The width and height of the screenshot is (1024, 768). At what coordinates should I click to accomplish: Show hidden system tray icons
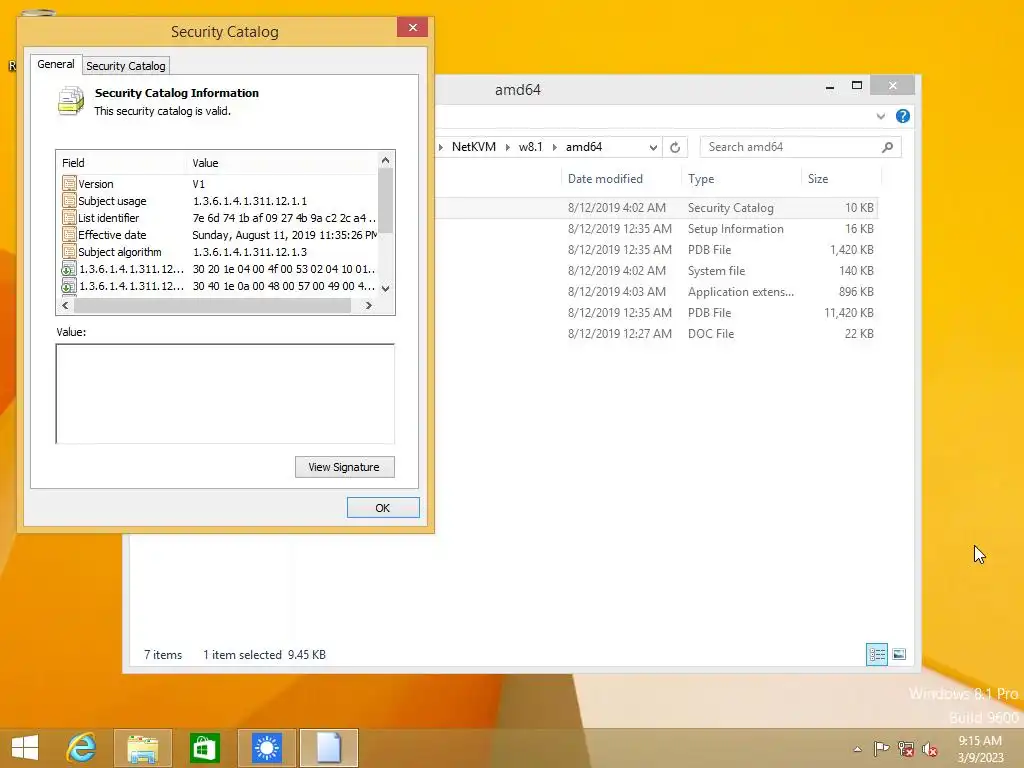coord(857,749)
